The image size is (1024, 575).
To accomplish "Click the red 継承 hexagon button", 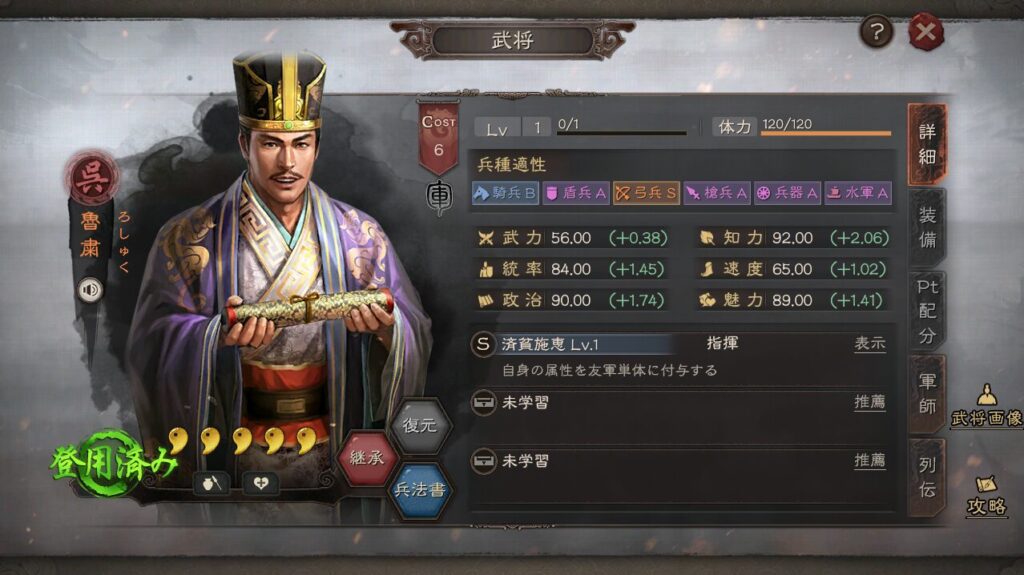I will tap(366, 458).
